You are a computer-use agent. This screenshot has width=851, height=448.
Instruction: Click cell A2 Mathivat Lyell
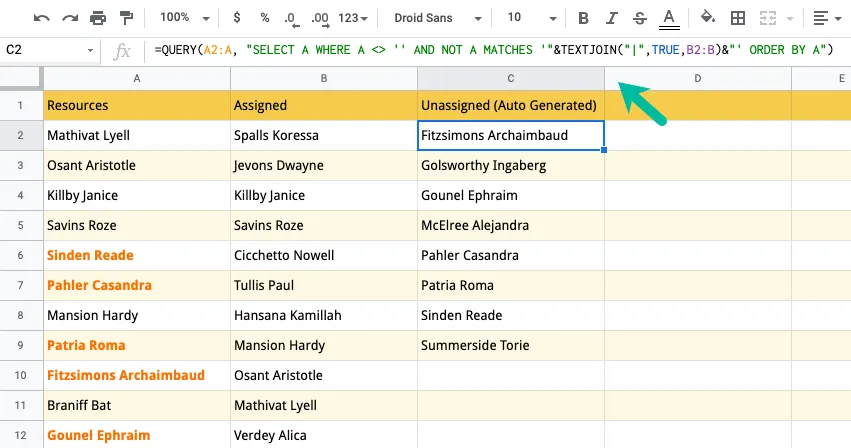pos(137,135)
